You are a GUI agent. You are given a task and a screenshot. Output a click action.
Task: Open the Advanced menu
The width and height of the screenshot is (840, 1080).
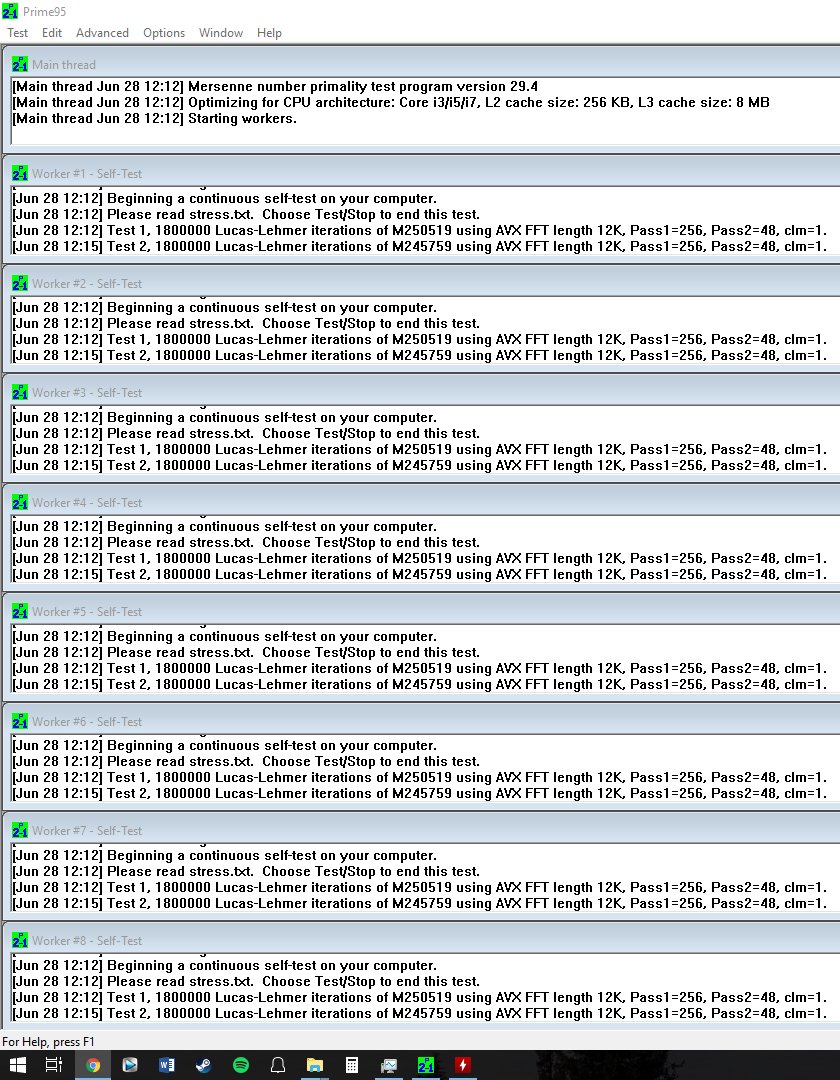coord(102,33)
